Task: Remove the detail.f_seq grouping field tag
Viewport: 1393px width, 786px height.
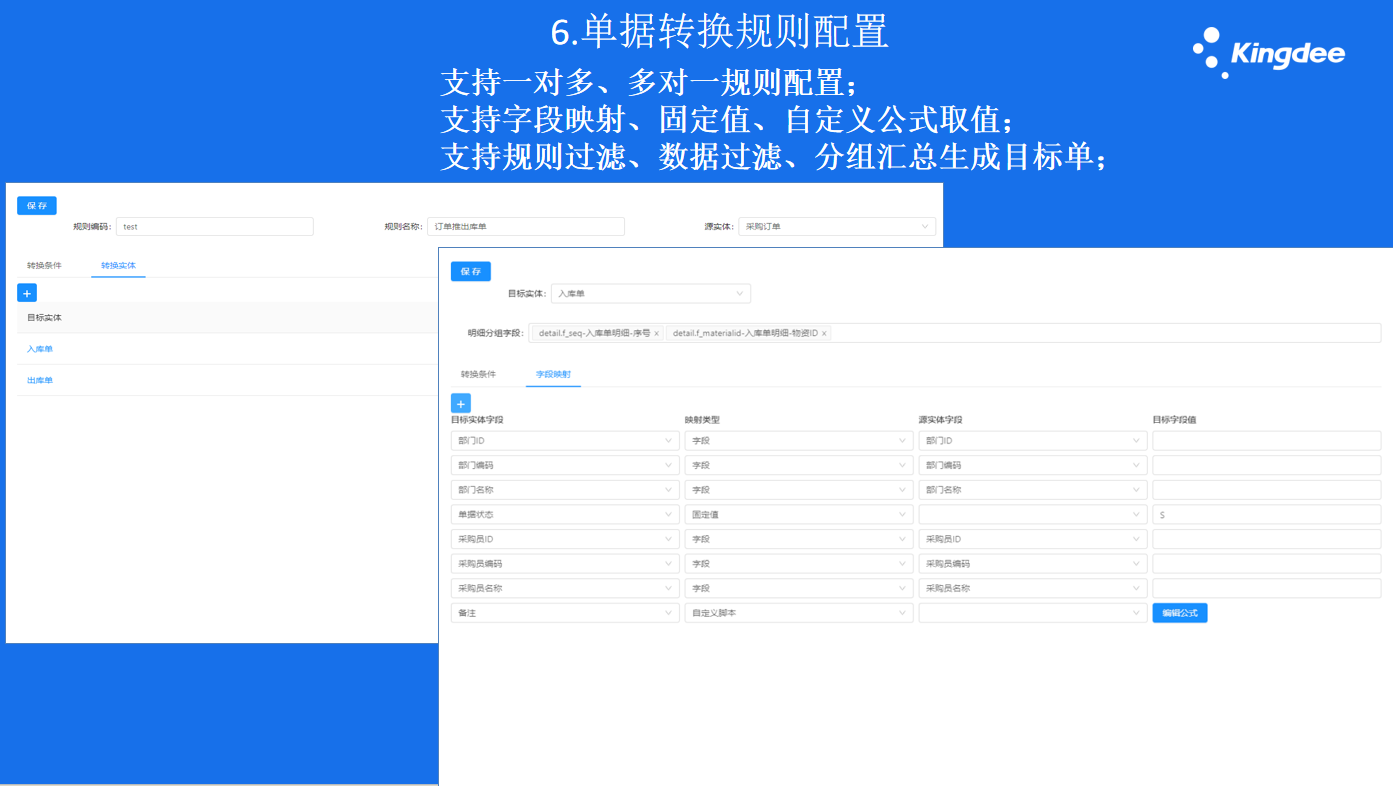Action: point(656,333)
